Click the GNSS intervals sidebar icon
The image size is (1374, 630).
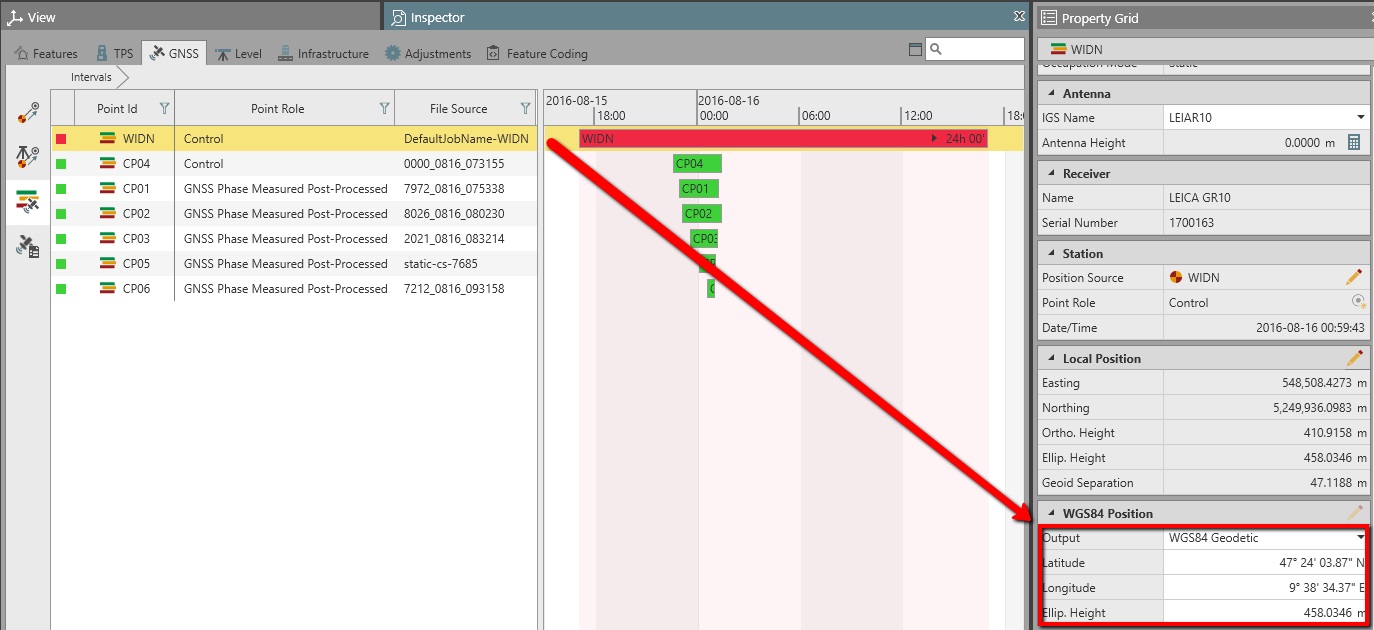tap(27, 201)
